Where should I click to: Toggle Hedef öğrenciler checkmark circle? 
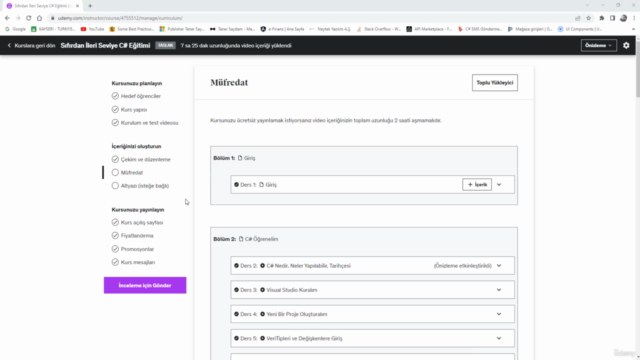(115, 96)
